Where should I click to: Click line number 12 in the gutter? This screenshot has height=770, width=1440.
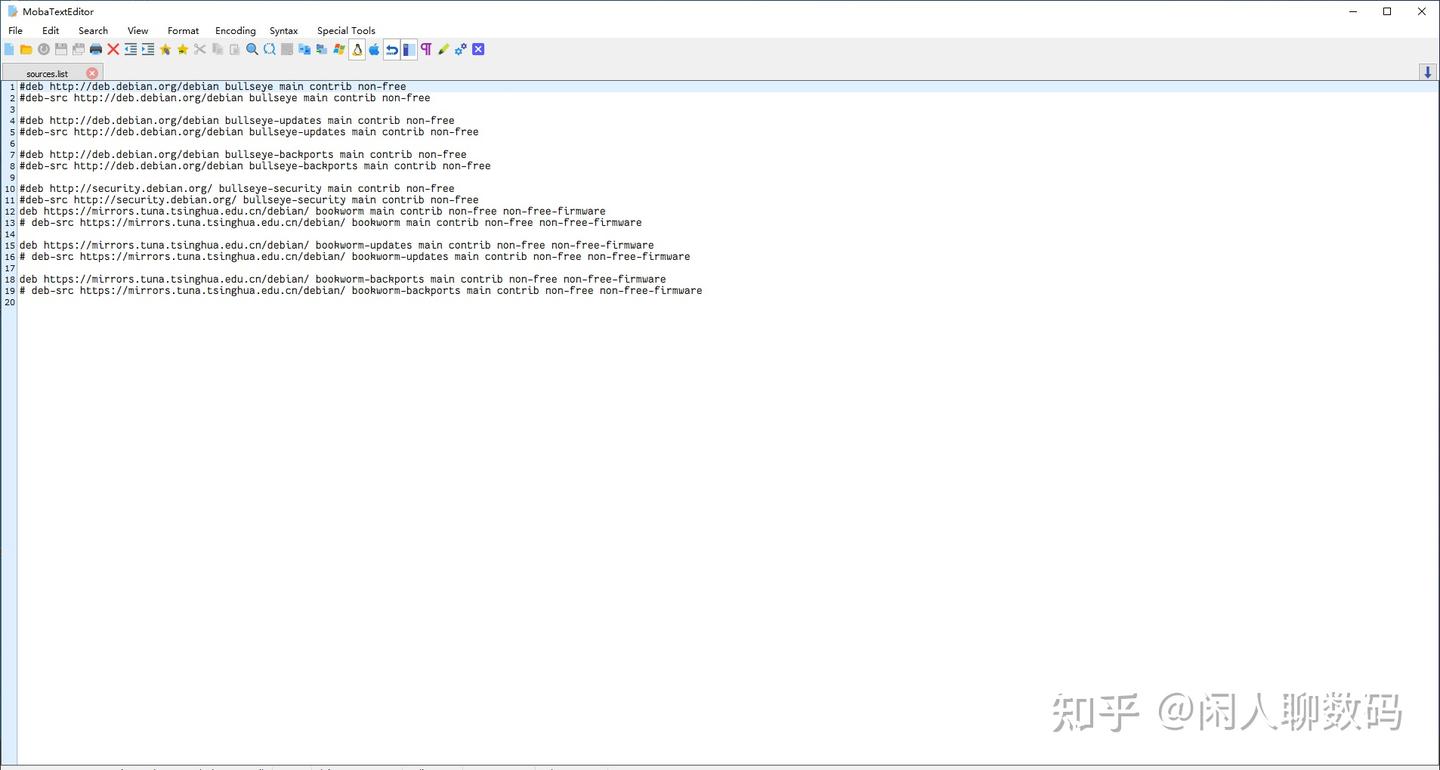pyautogui.click(x=10, y=212)
